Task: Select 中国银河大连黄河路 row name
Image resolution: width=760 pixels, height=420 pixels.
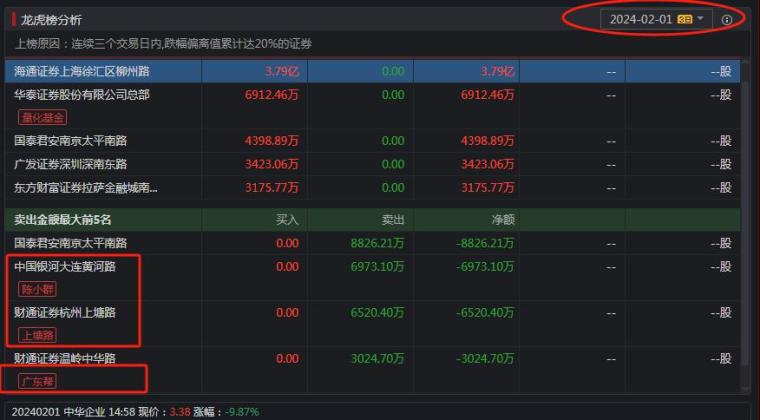Action: tap(65, 266)
